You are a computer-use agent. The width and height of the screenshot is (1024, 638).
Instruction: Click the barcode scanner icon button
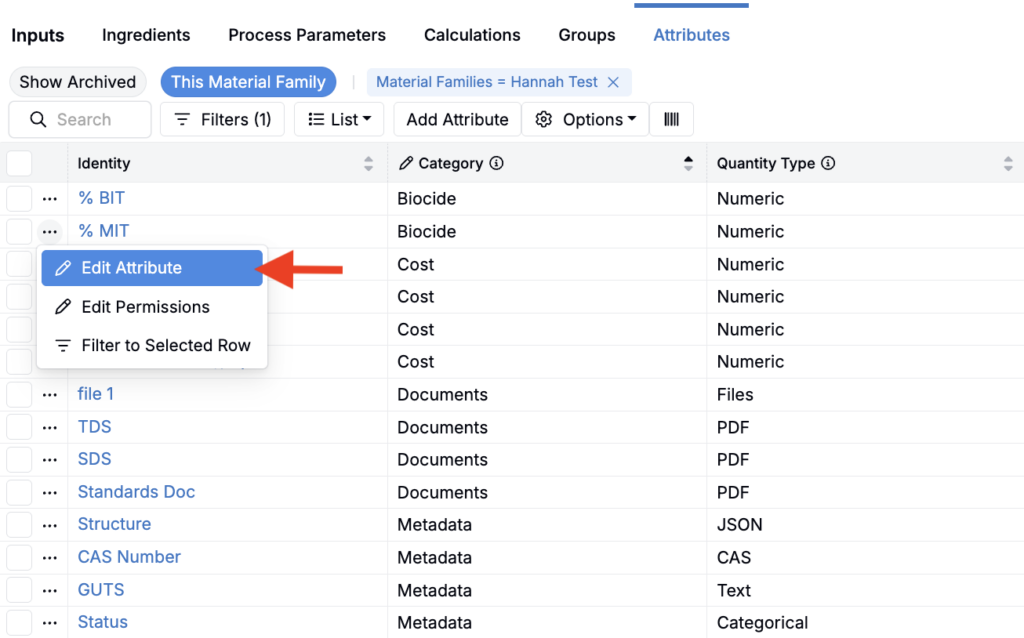671,119
